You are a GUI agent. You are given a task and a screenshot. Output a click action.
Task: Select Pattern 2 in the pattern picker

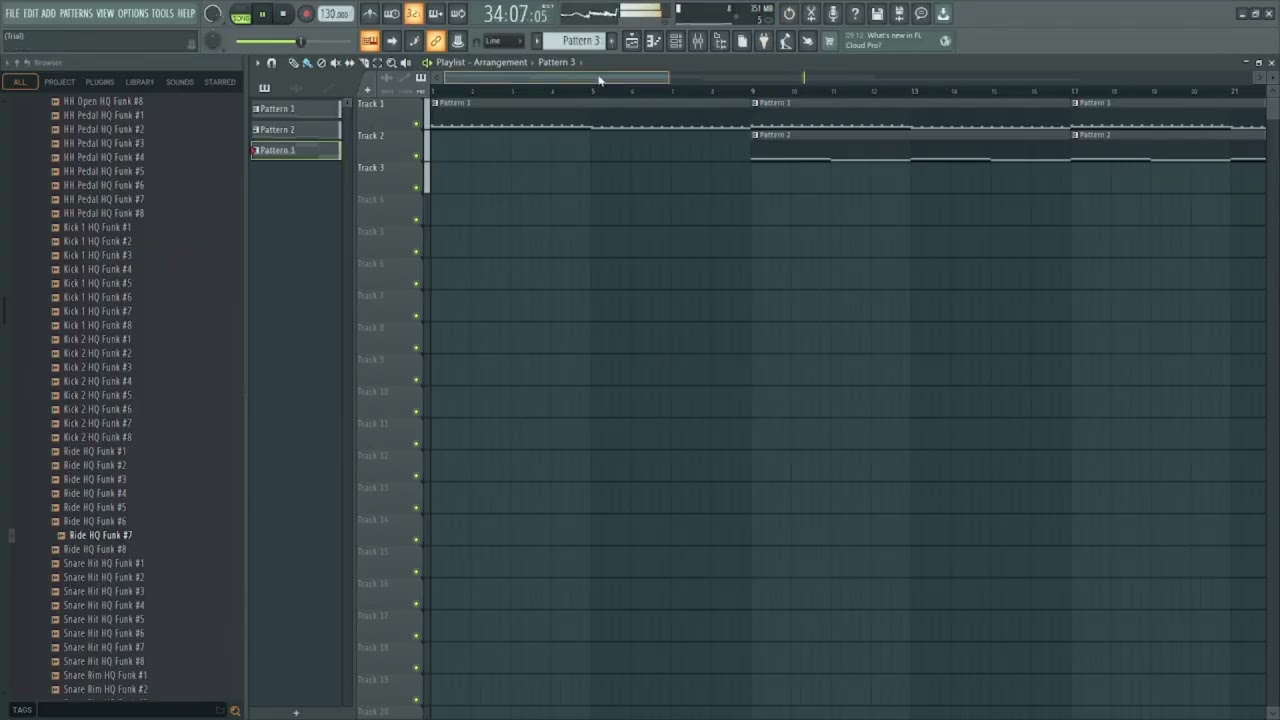pyautogui.click(x=296, y=130)
